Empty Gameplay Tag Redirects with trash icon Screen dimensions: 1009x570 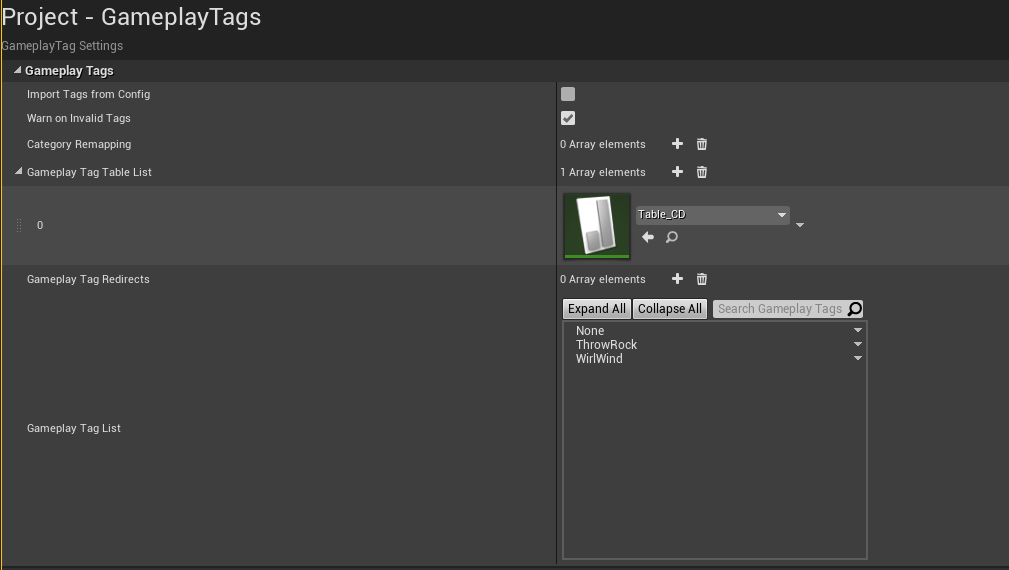tap(702, 279)
